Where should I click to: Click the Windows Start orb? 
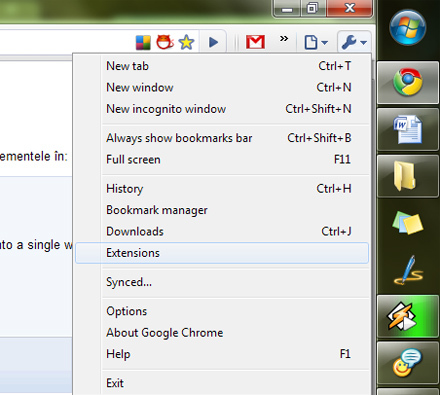pyautogui.click(x=408, y=27)
